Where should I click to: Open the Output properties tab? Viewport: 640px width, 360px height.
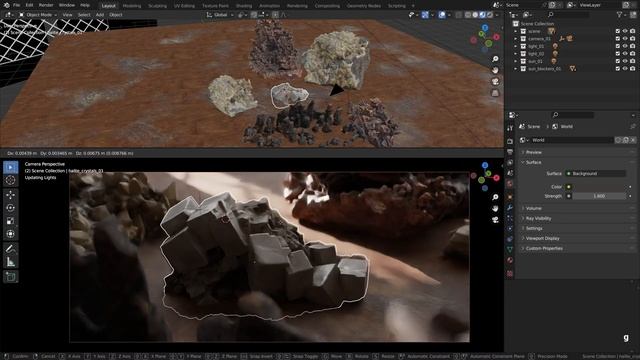(x=510, y=152)
